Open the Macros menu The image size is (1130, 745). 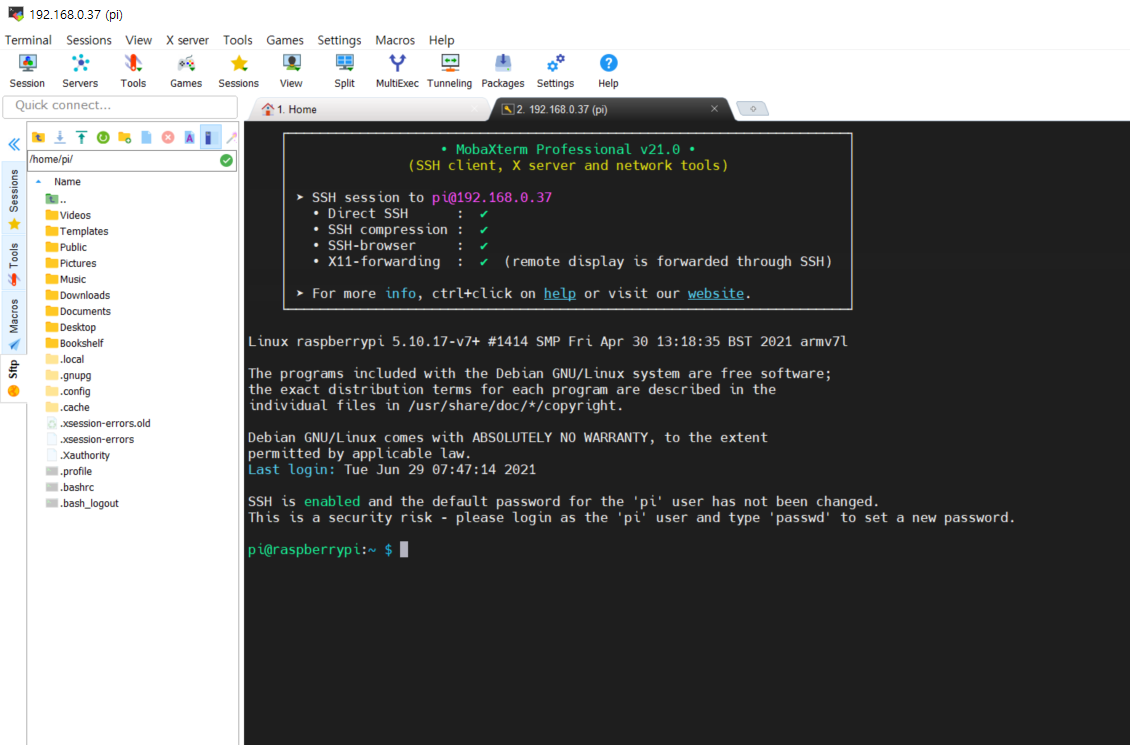(x=395, y=40)
